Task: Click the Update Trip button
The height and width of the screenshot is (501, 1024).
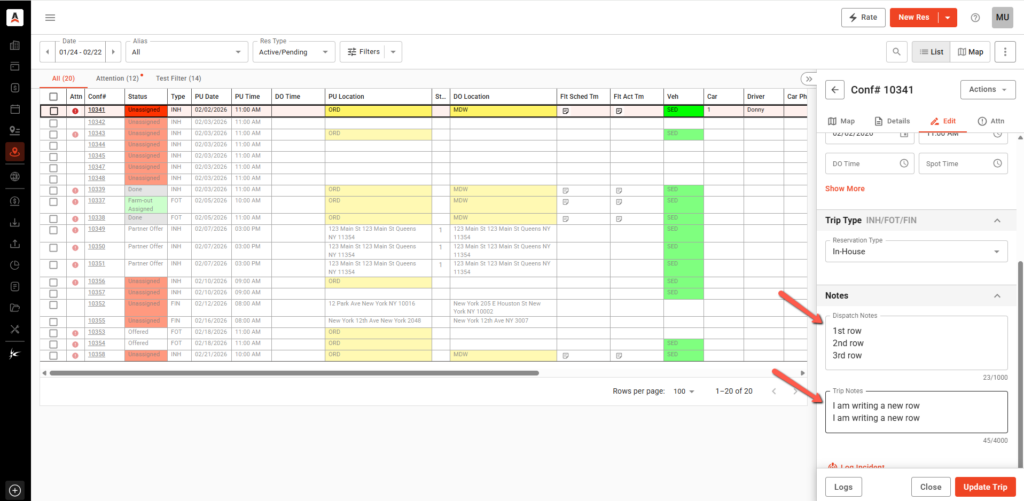Action: (985, 486)
